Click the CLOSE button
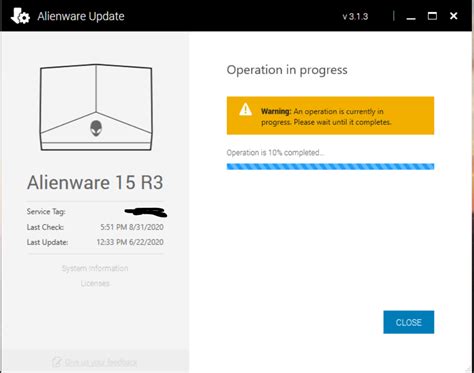This screenshot has width=474, height=373. pyautogui.click(x=409, y=322)
